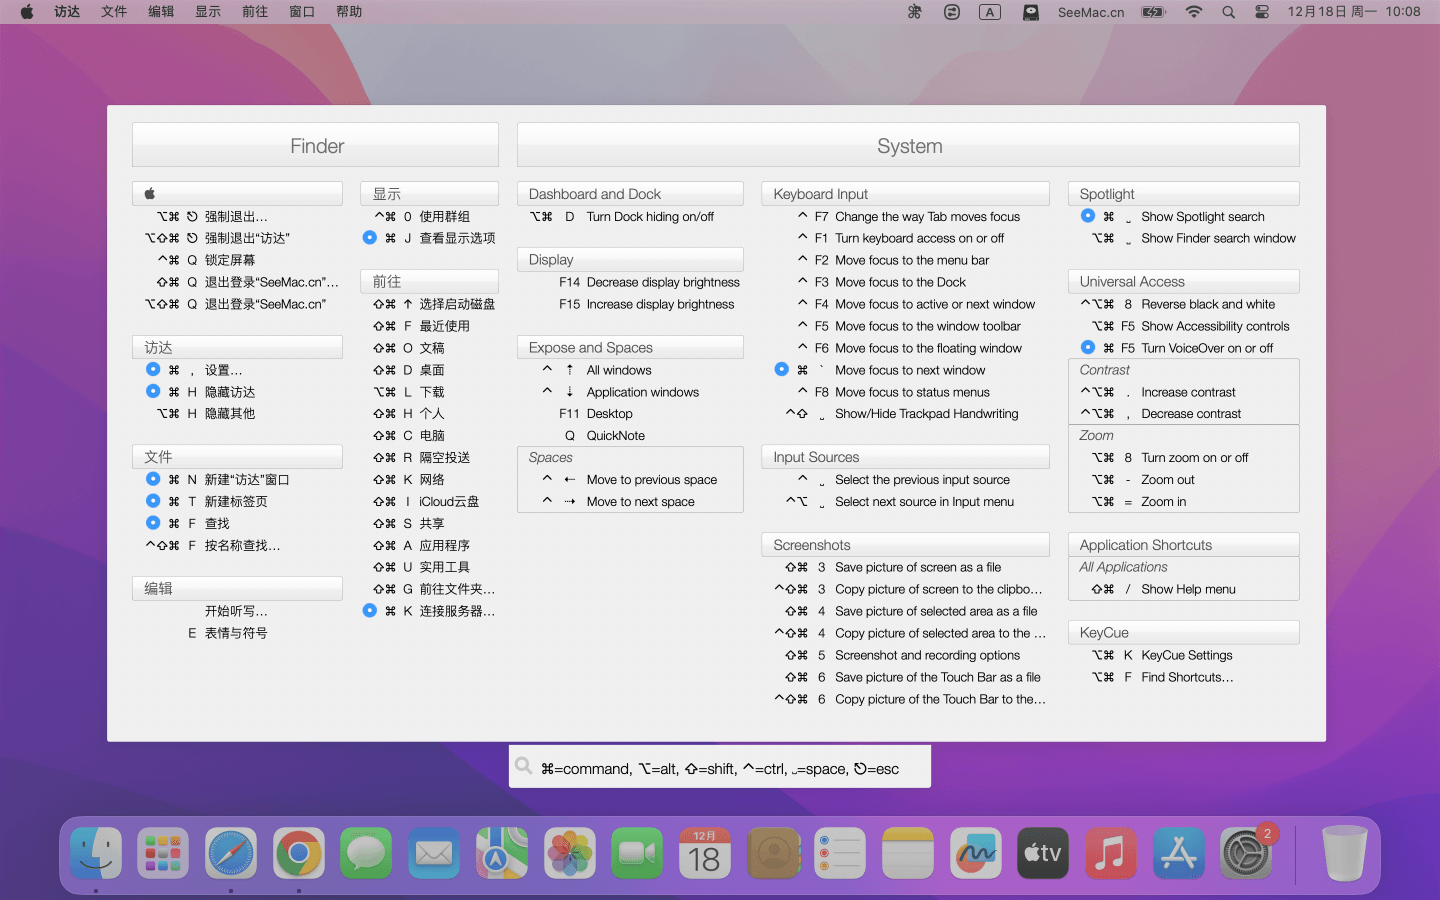
Task: Click the KeyCue Settings shortcut entry
Action: pos(1186,655)
